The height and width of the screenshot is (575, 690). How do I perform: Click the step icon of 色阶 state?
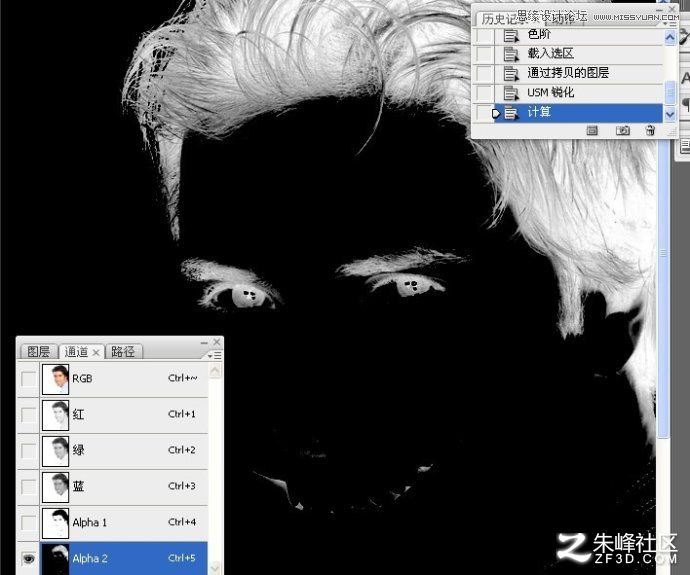pos(511,35)
